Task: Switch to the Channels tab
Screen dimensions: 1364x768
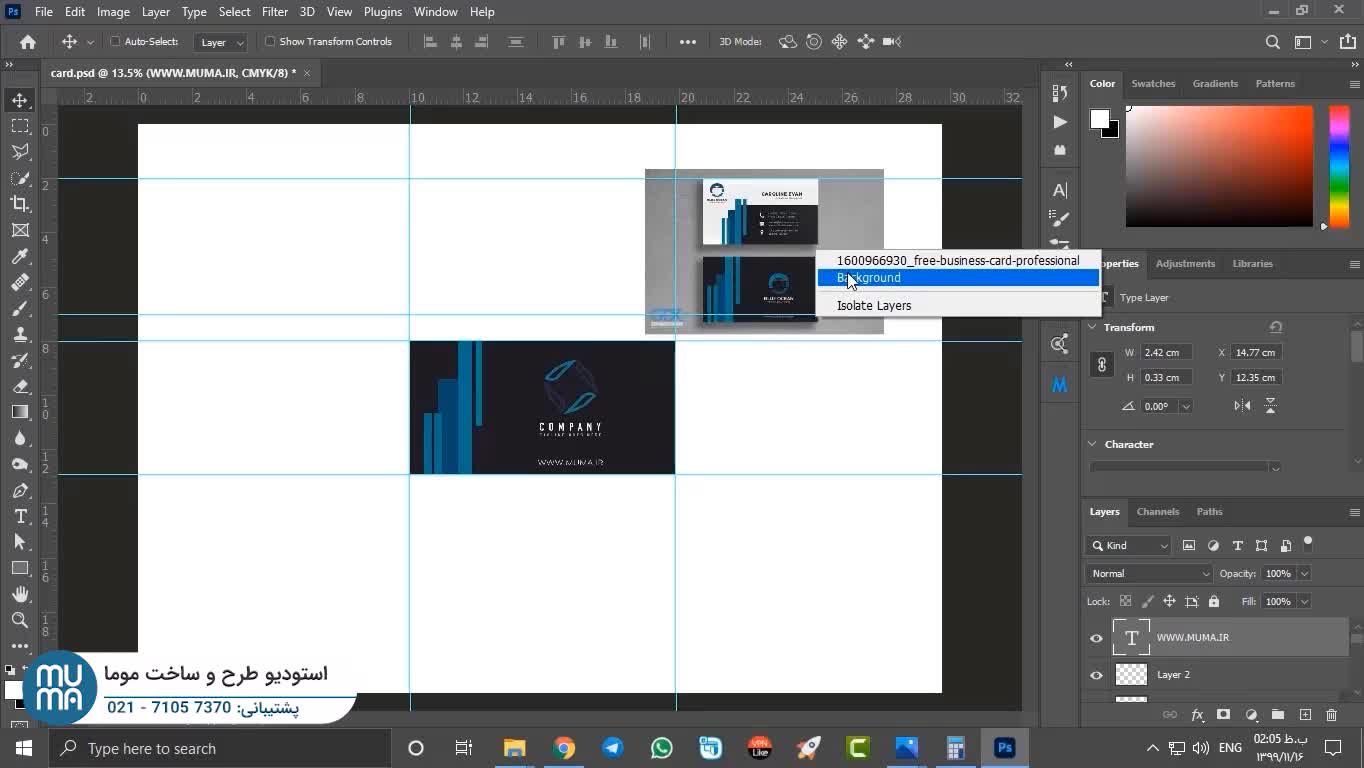Action: point(1157,512)
